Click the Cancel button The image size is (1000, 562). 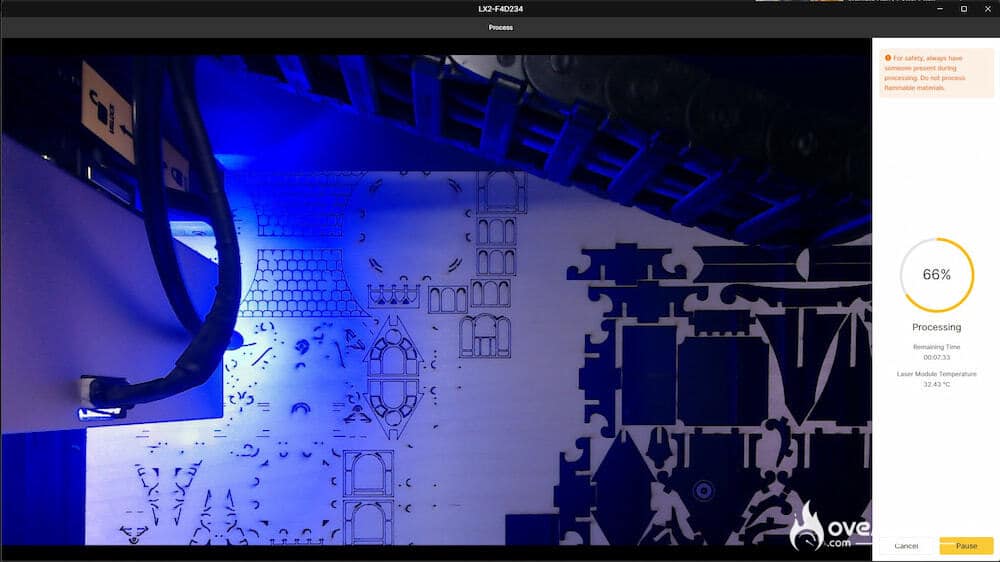pyautogui.click(x=906, y=545)
